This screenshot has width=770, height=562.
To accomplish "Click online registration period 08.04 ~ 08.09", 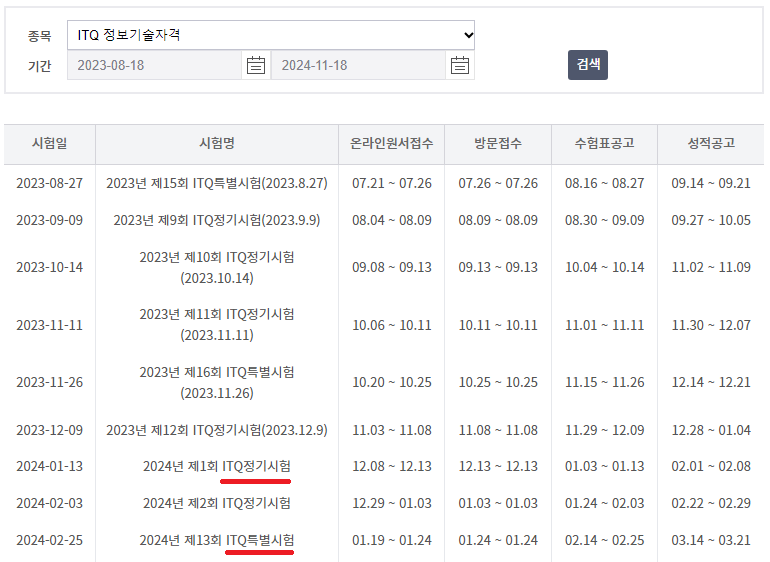I will tap(392, 220).
